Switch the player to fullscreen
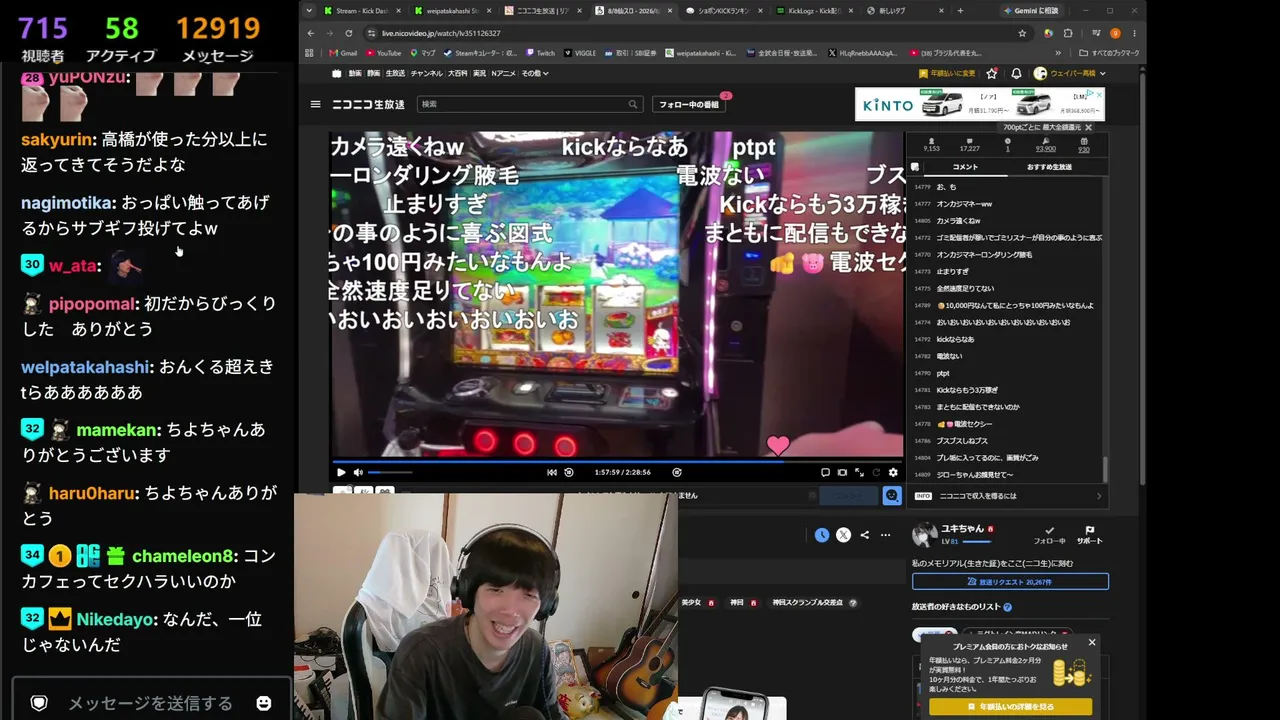 pyautogui.click(x=859, y=472)
